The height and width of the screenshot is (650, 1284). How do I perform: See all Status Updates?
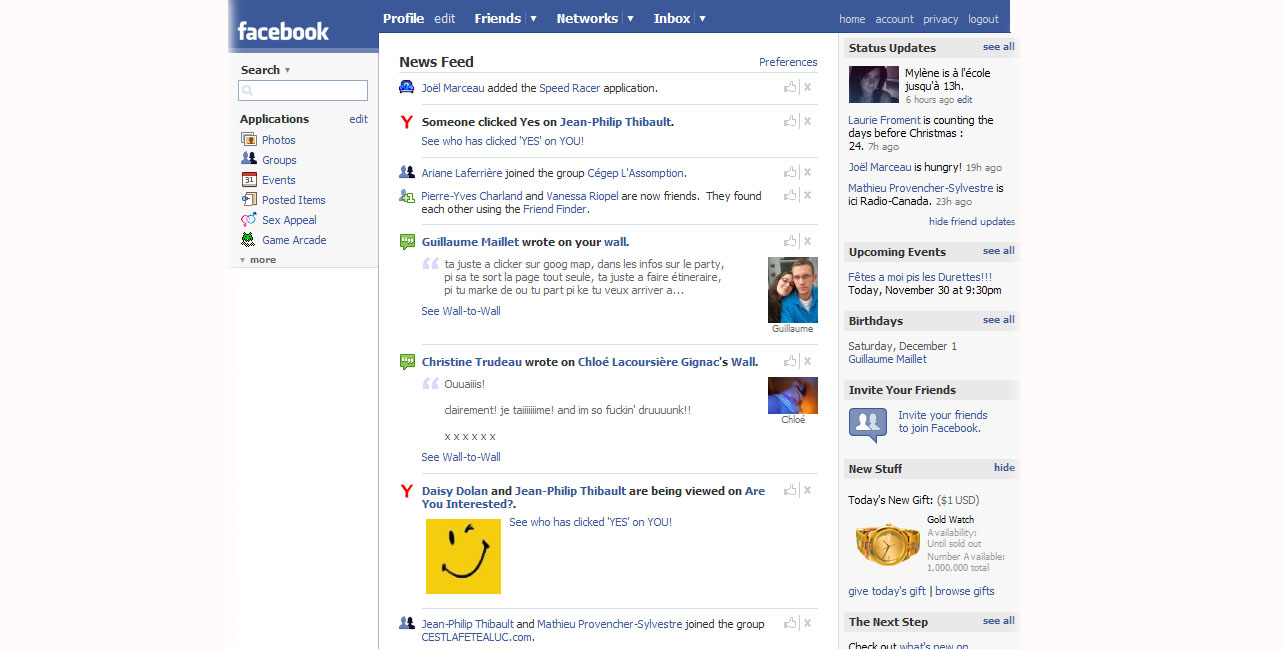(x=998, y=47)
